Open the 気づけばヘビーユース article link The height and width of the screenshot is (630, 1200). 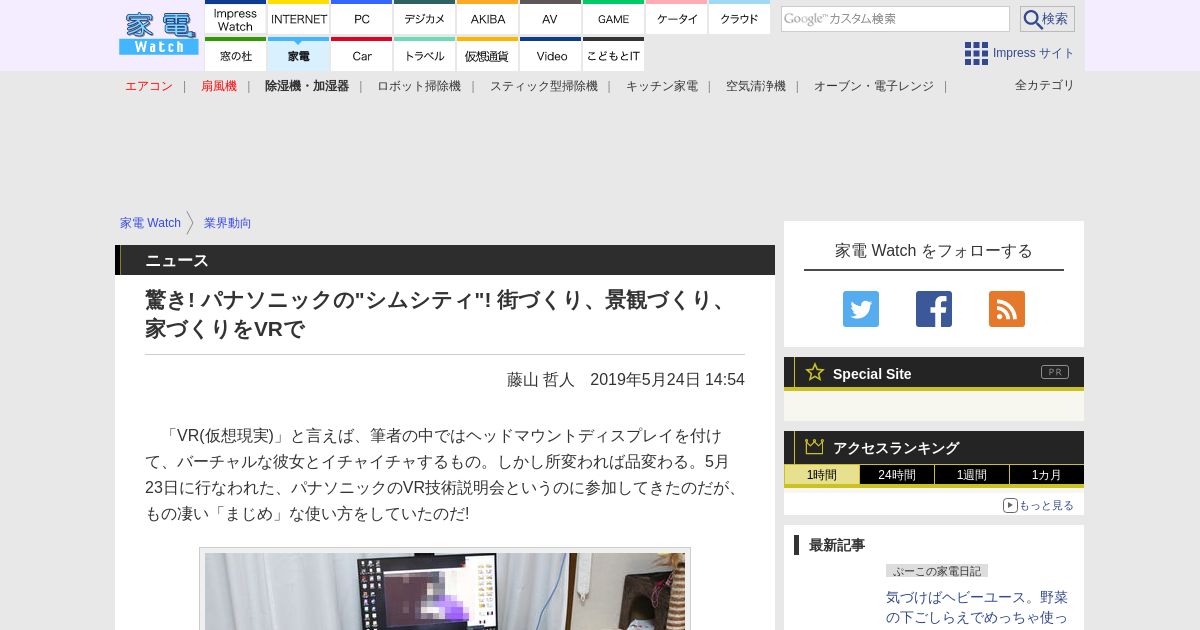click(x=977, y=608)
